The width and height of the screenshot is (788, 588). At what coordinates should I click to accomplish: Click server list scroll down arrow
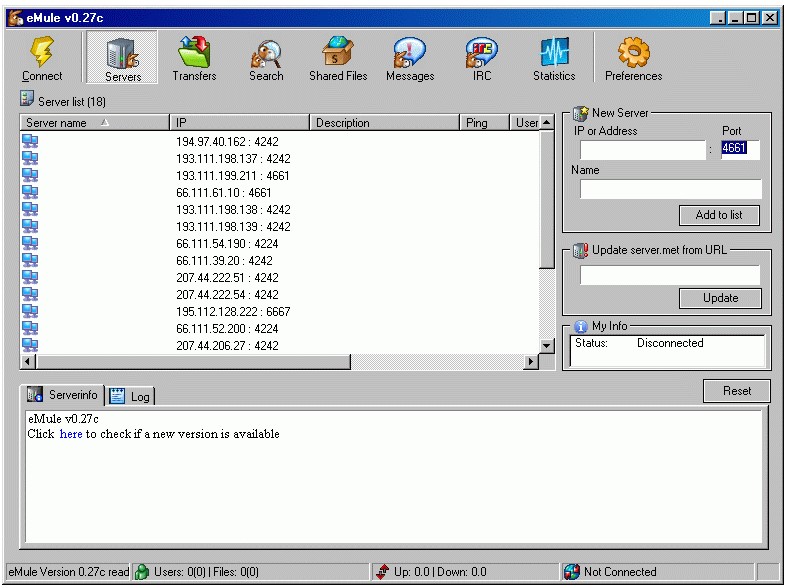546,346
